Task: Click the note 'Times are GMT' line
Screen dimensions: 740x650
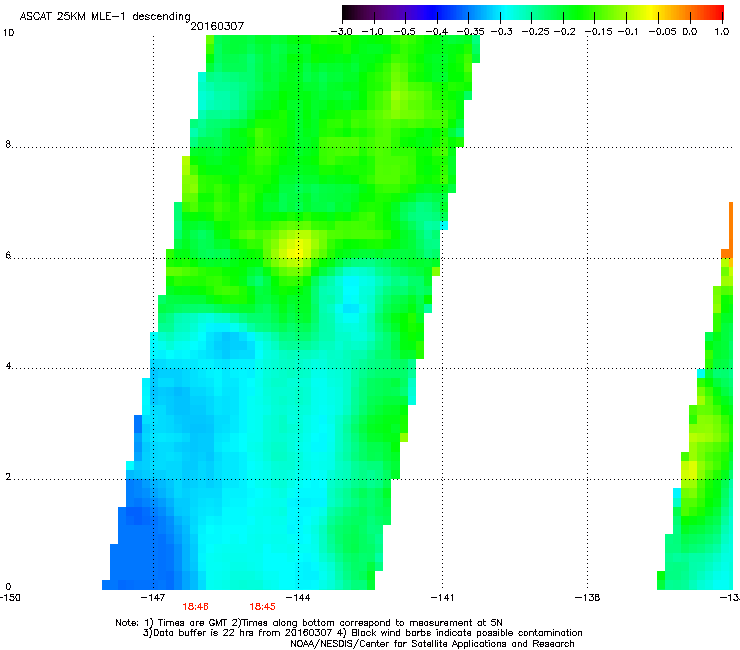Action: coord(309,623)
